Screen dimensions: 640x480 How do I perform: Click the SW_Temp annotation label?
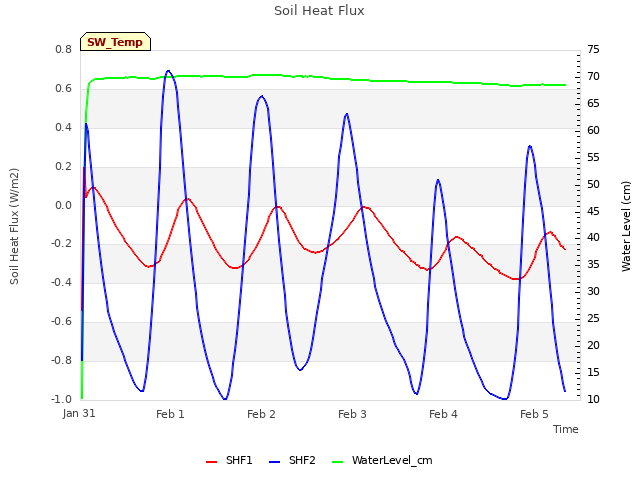(x=116, y=42)
